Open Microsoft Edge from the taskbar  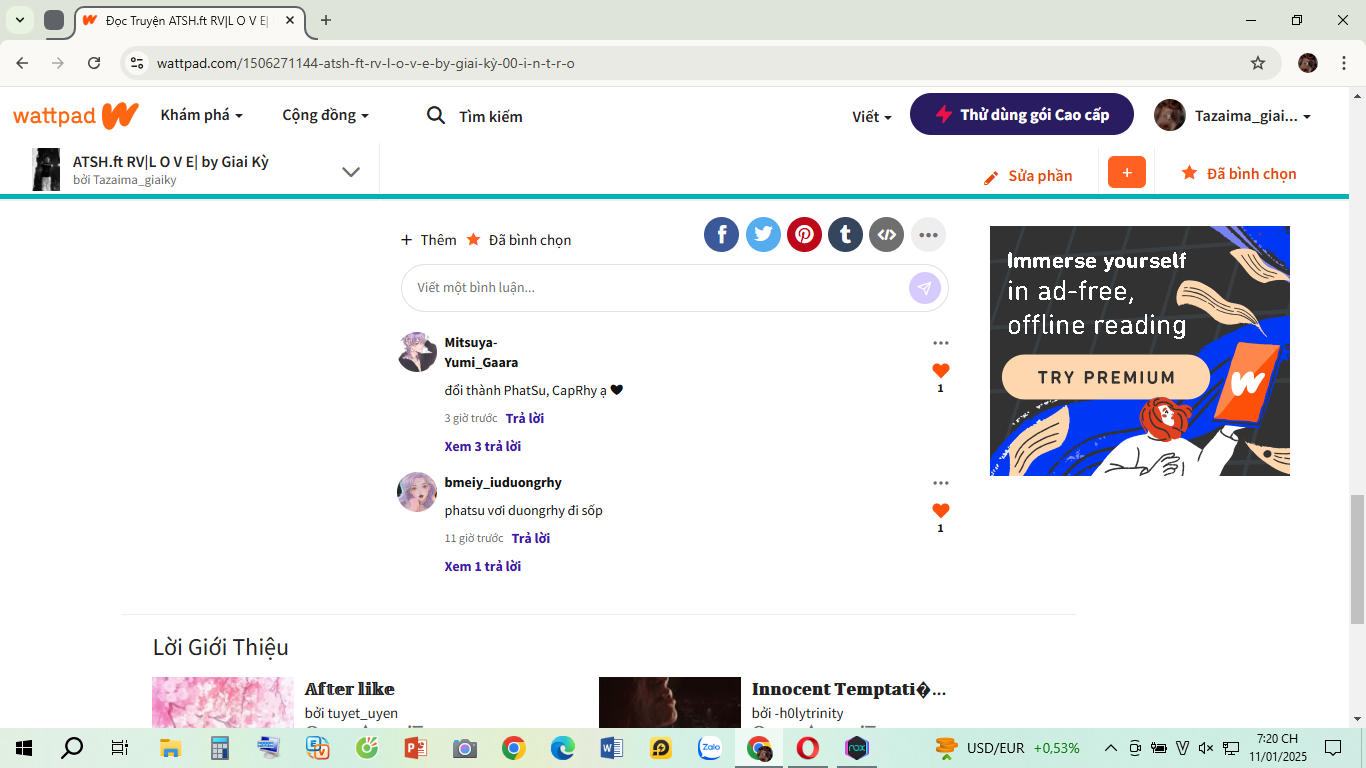coord(563,748)
